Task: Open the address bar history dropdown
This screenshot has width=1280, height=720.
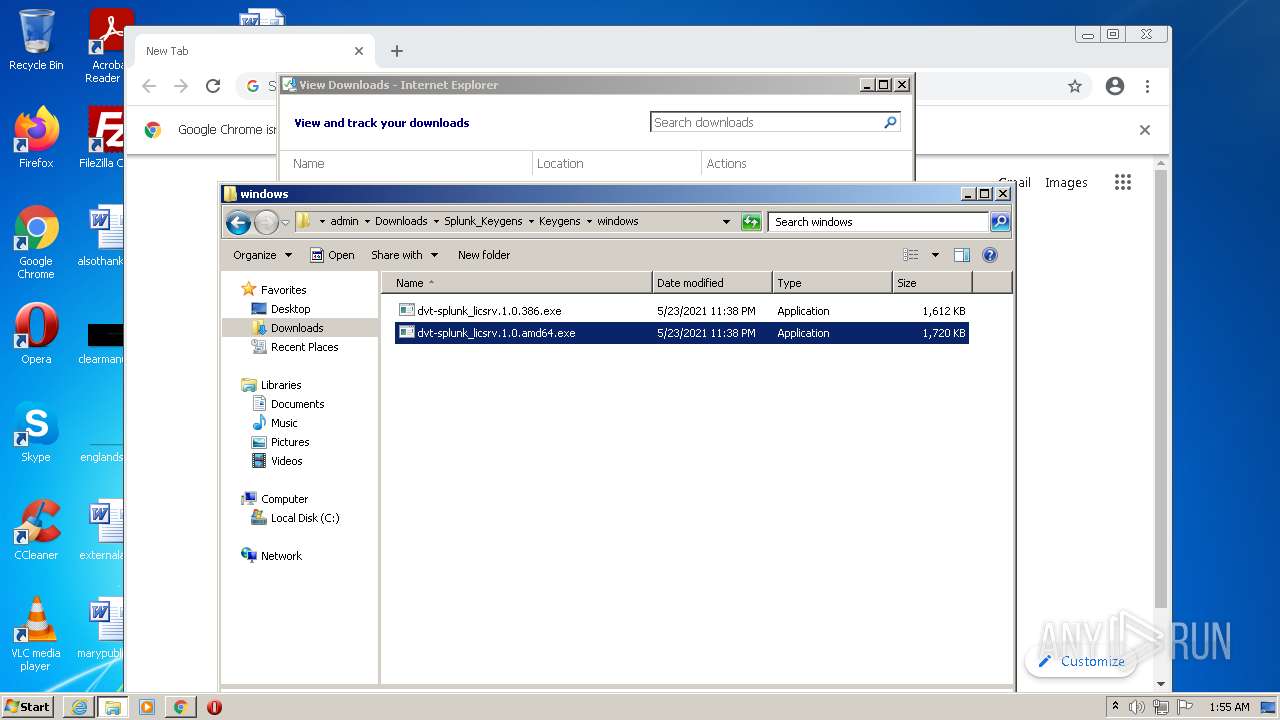Action: click(x=726, y=222)
